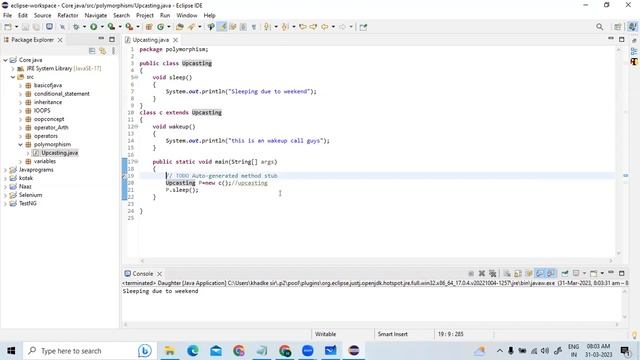Open the Project menu
The image size is (640, 360).
point(144,15)
